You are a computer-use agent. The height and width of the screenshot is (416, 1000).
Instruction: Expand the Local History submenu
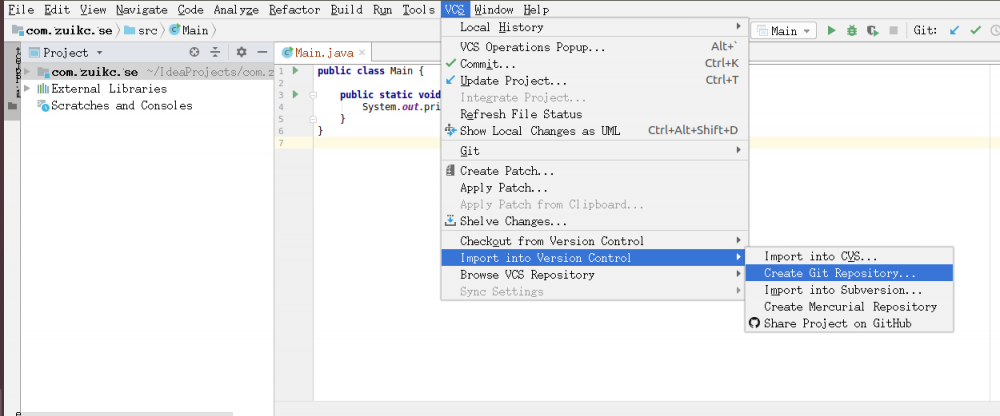click(592, 27)
